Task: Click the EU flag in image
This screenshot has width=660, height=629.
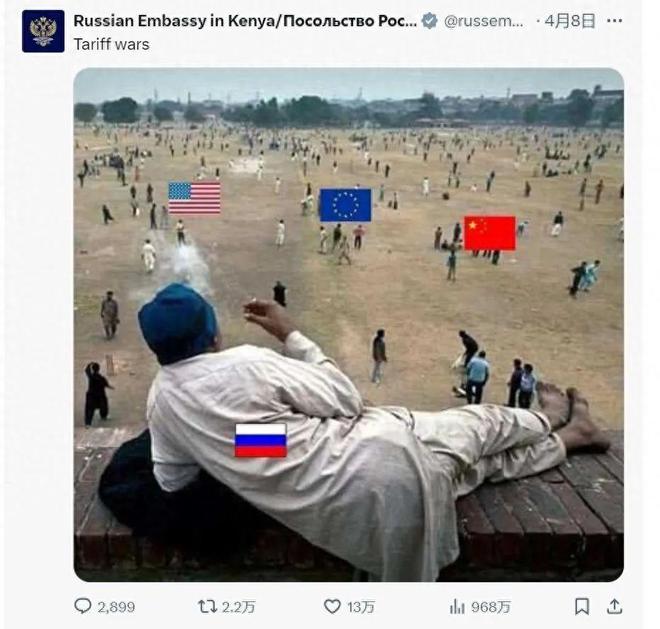Action: pyautogui.click(x=346, y=205)
